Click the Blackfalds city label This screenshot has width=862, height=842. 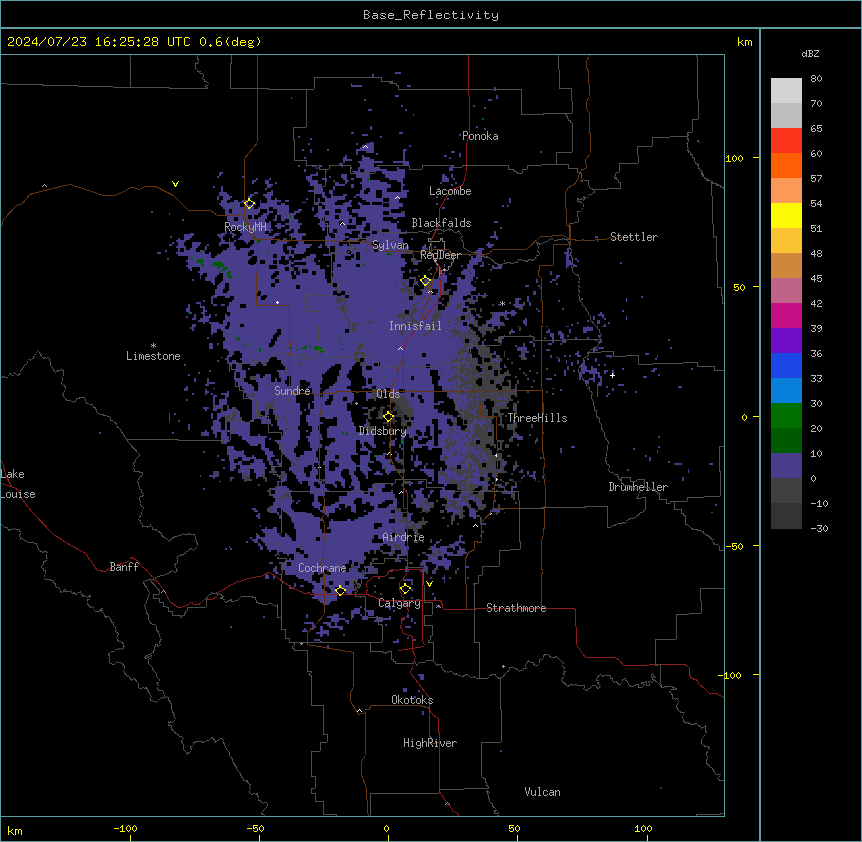click(x=441, y=223)
